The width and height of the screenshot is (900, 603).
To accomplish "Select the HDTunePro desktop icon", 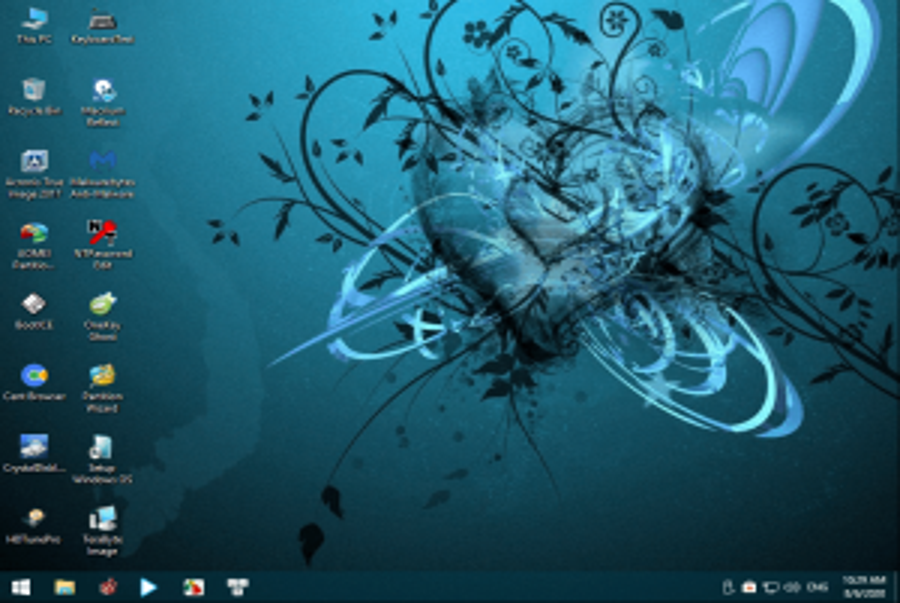I will point(34,526).
